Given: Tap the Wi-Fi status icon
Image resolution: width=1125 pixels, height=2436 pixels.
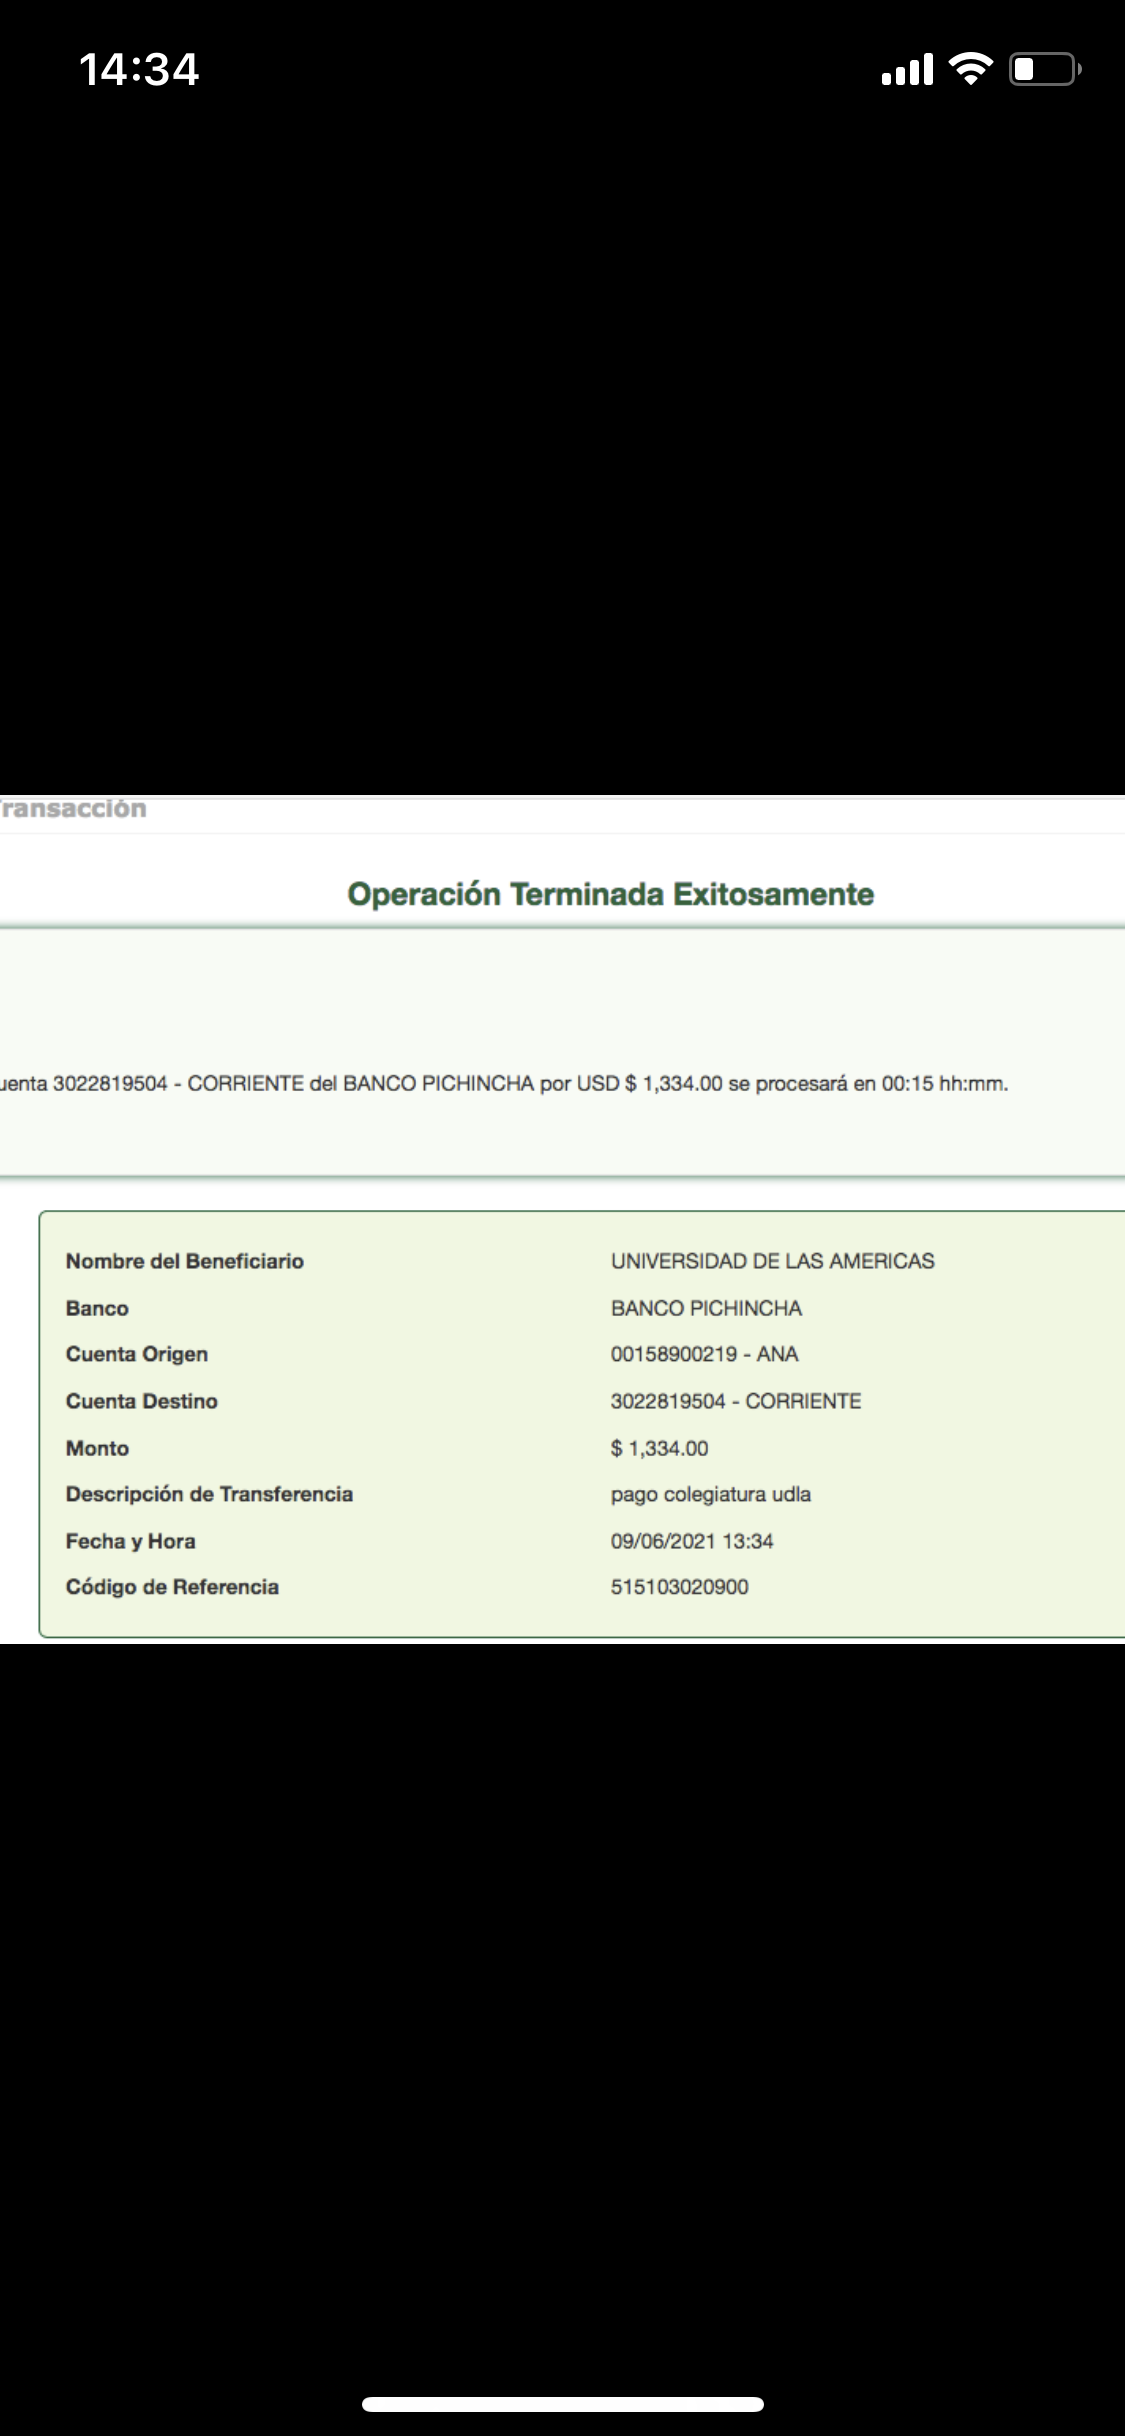Looking at the screenshot, I should tap(969, 69).
